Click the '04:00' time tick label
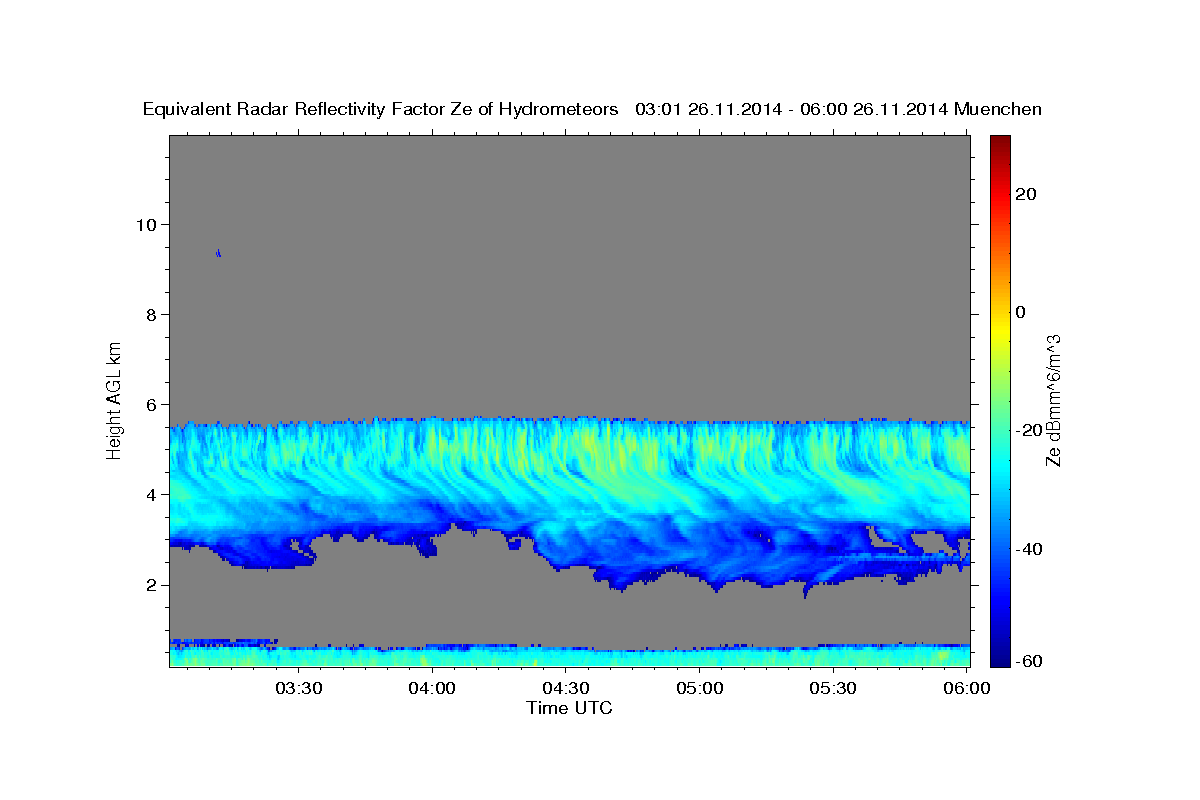 point(432,689)
